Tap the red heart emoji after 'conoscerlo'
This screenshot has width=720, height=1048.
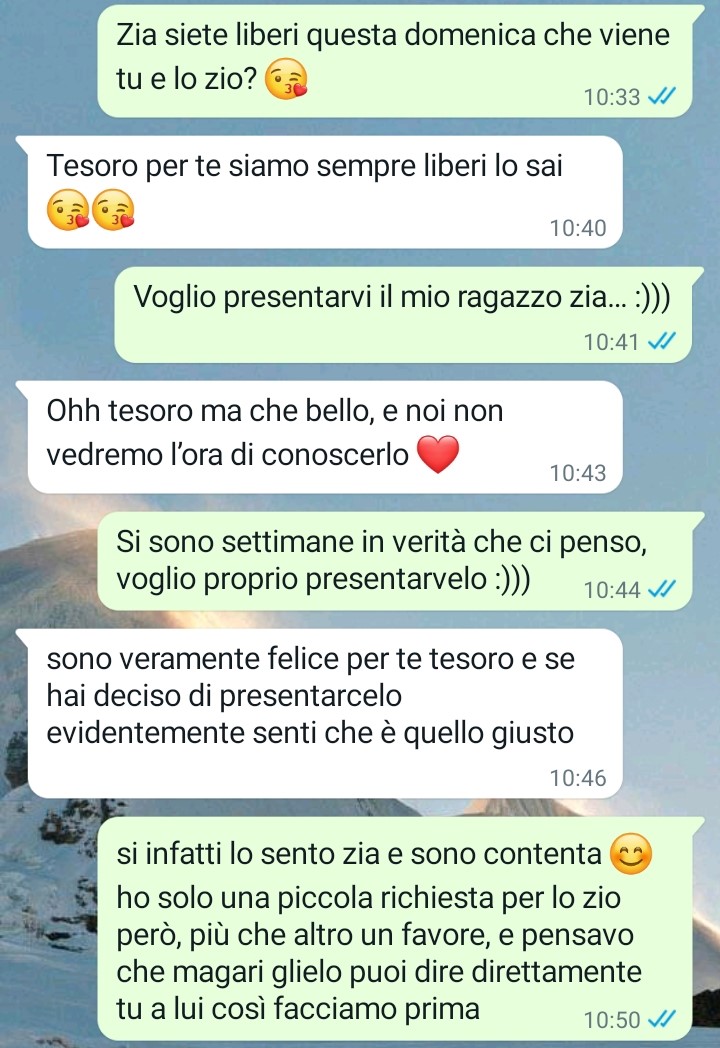(x=438, y=454)
